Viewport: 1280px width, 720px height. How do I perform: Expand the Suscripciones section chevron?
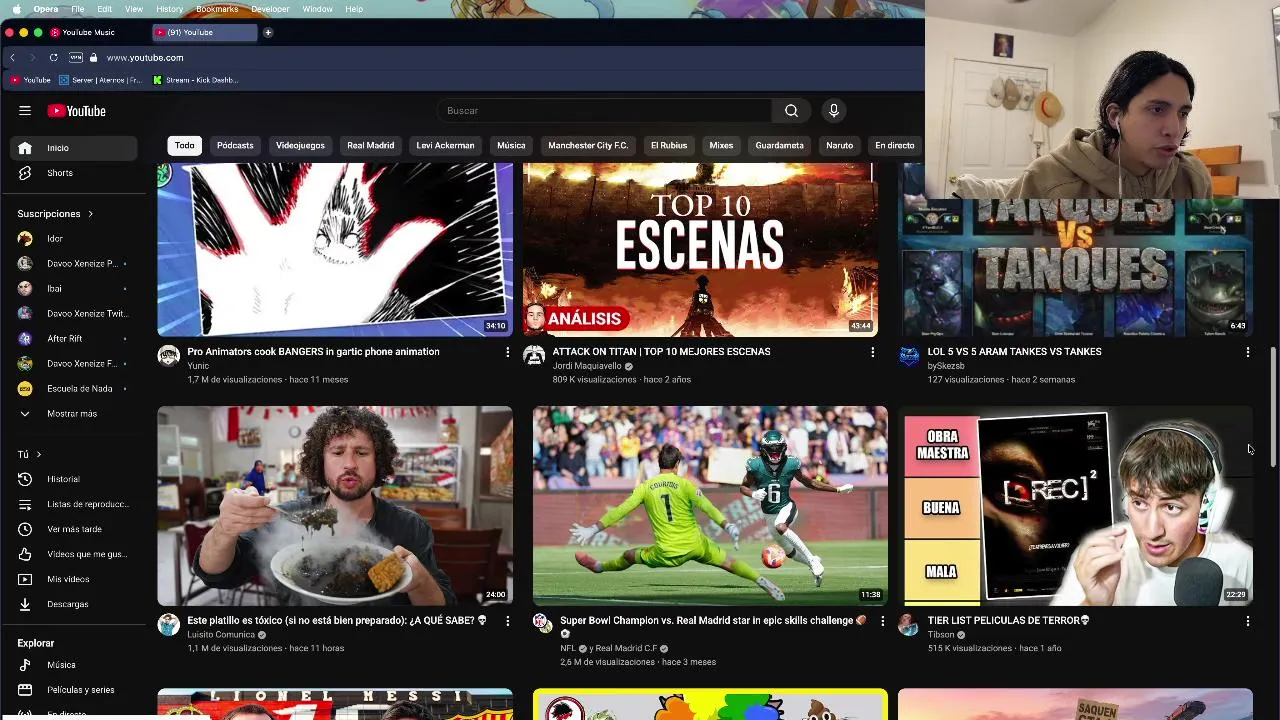coord(90,214)
